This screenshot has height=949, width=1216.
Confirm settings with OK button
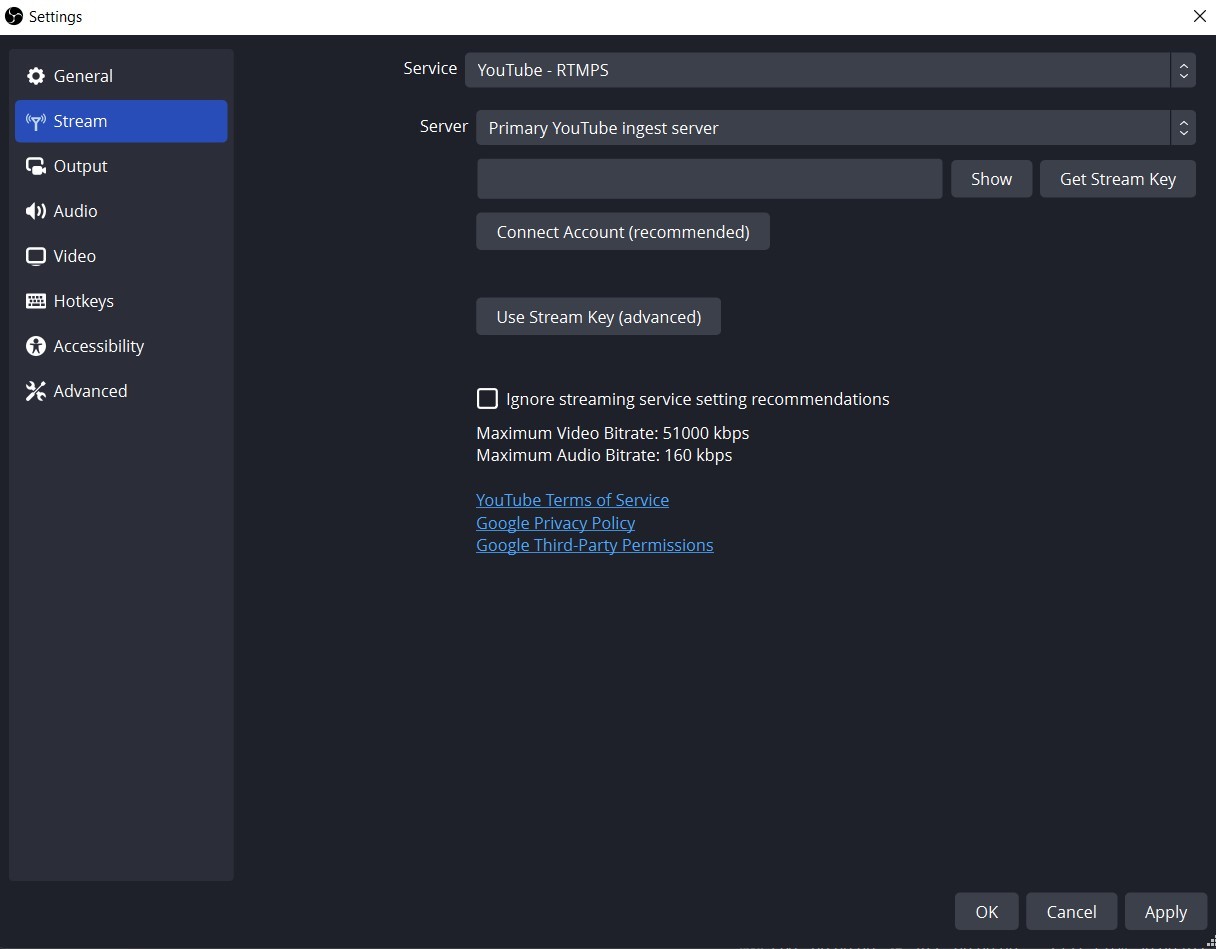tap(986, 912)
